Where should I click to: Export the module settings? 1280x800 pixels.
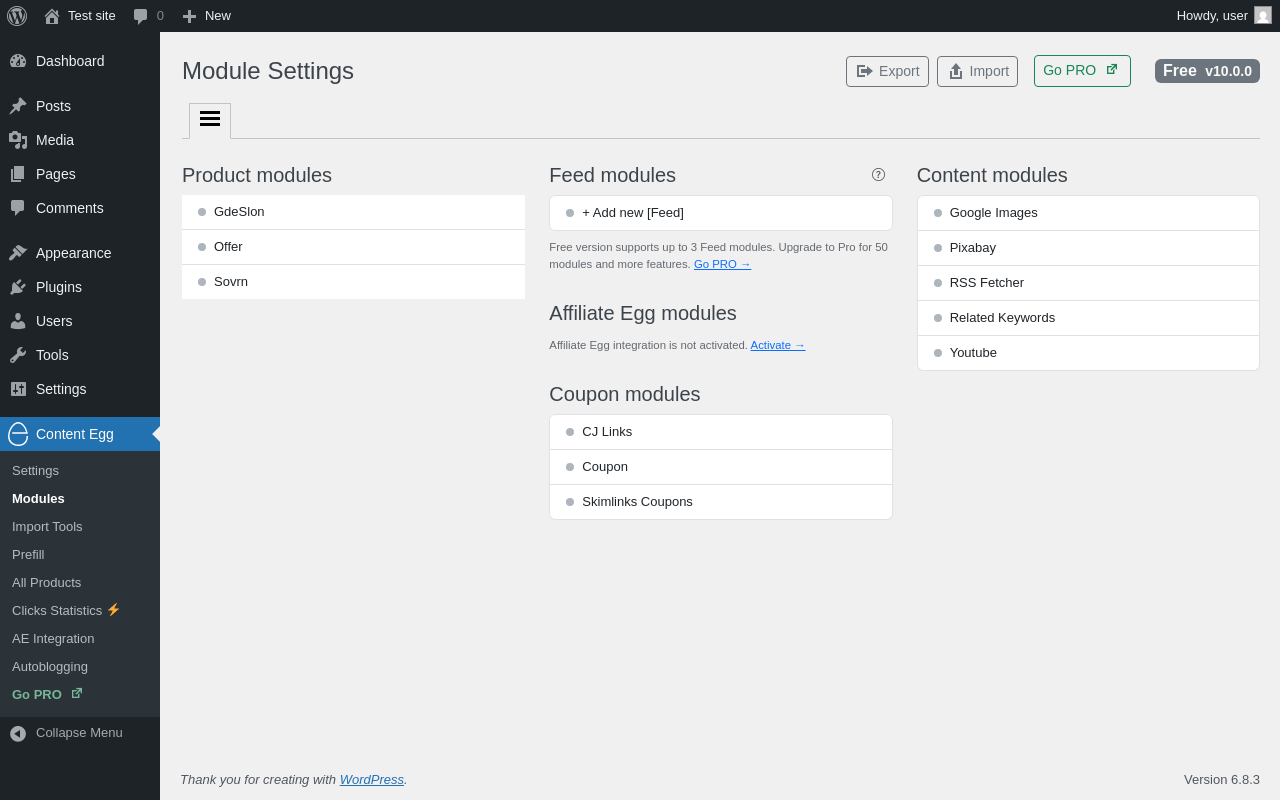pyautogui.click(x=887, y=71)
